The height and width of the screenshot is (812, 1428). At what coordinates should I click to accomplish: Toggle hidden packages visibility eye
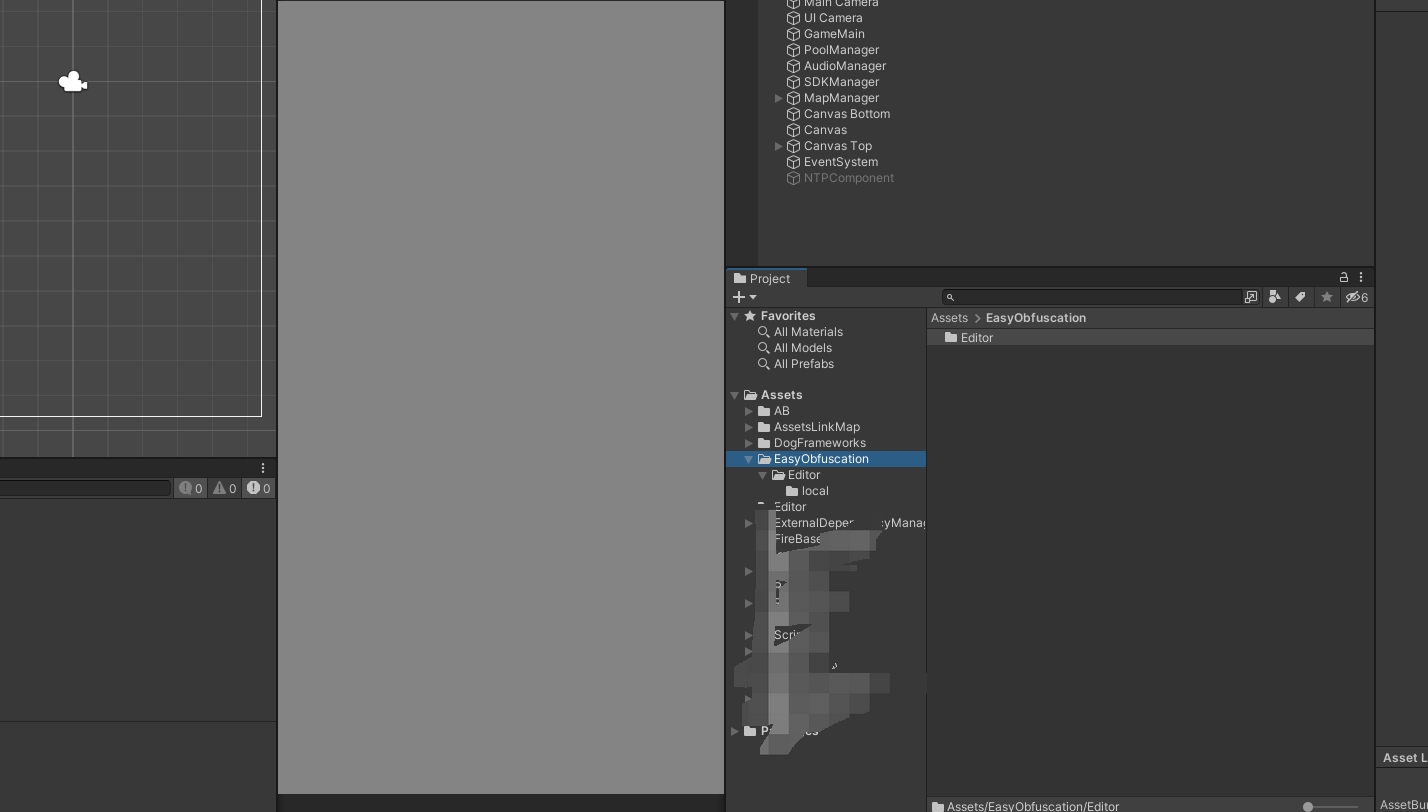pyautogui.click(x=1356, y=297)
